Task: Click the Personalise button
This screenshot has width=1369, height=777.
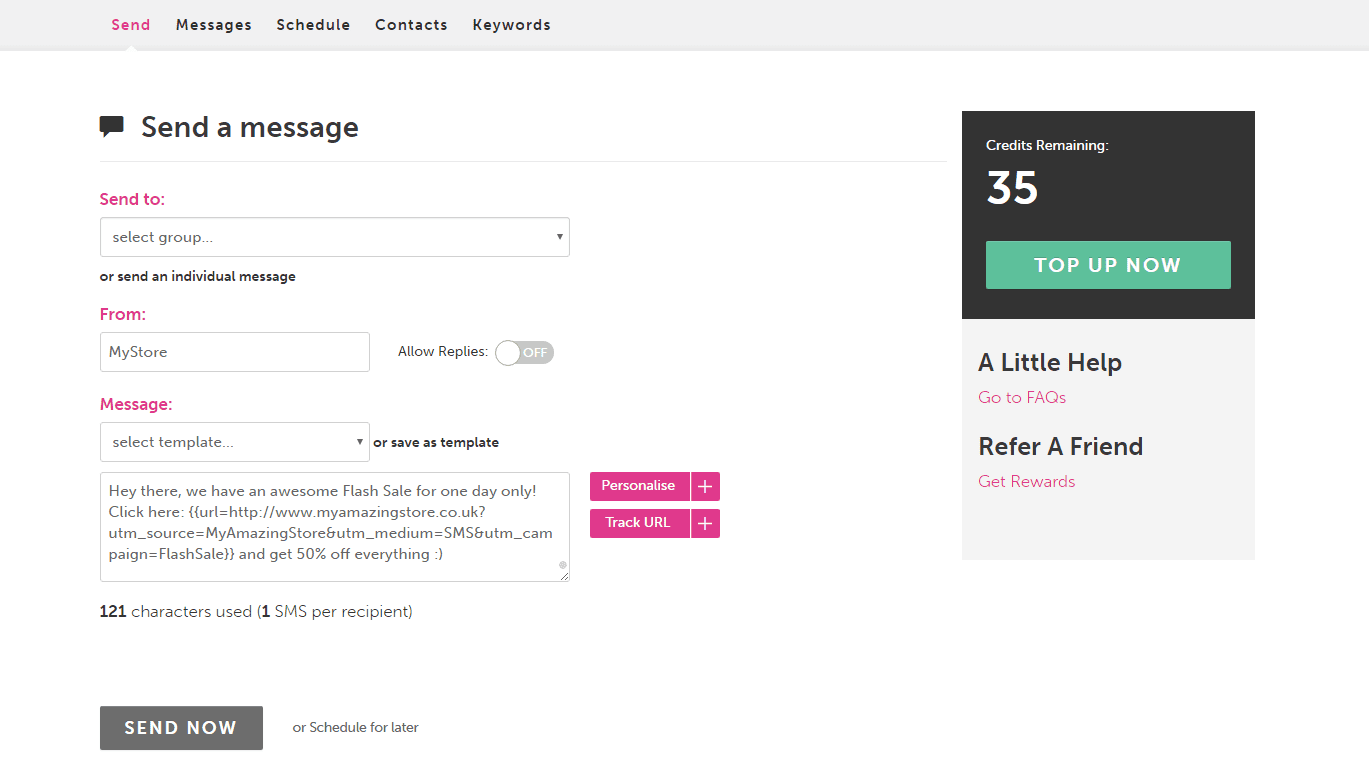Action: (639, 486)
